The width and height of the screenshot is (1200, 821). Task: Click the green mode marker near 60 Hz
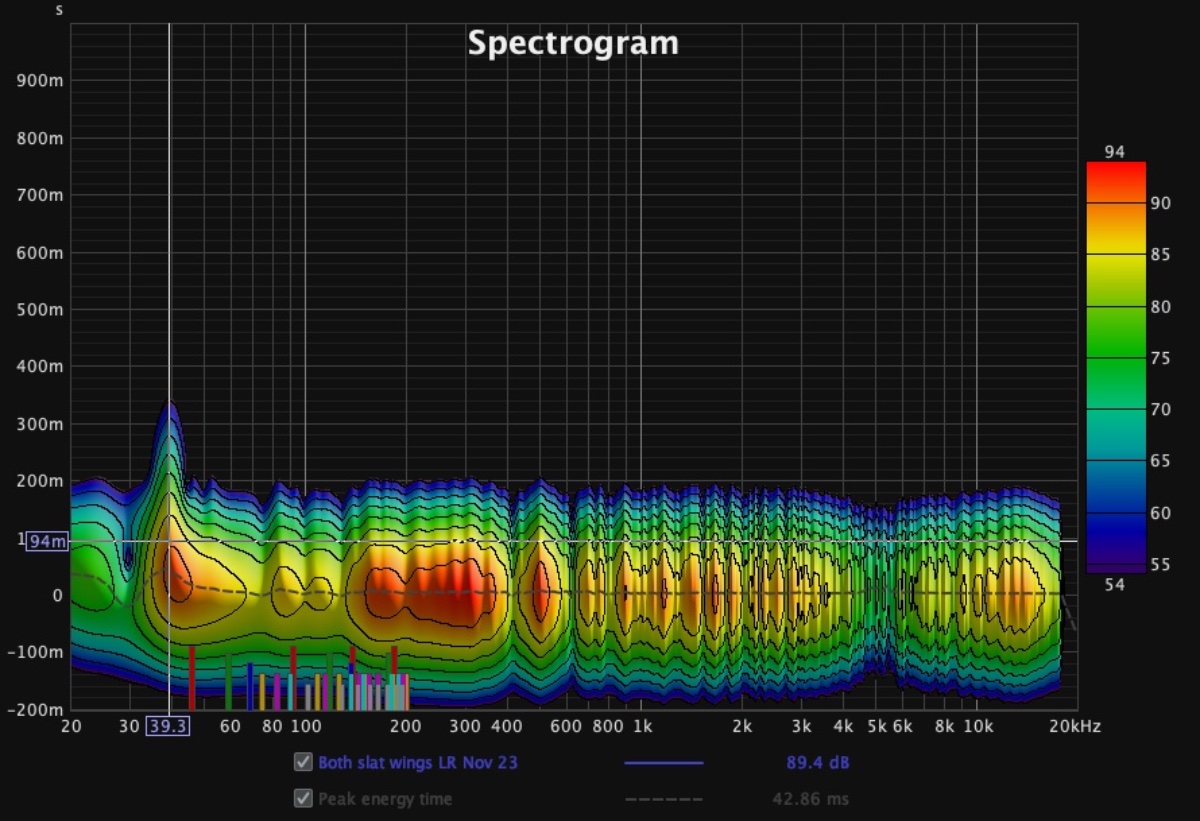(228, 680)
